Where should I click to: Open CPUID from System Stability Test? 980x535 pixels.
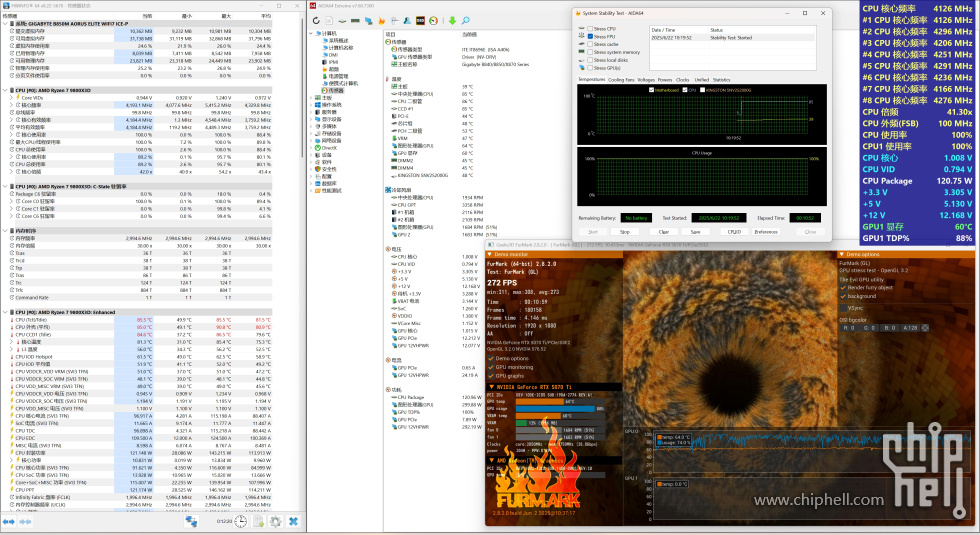click(734, 232)
